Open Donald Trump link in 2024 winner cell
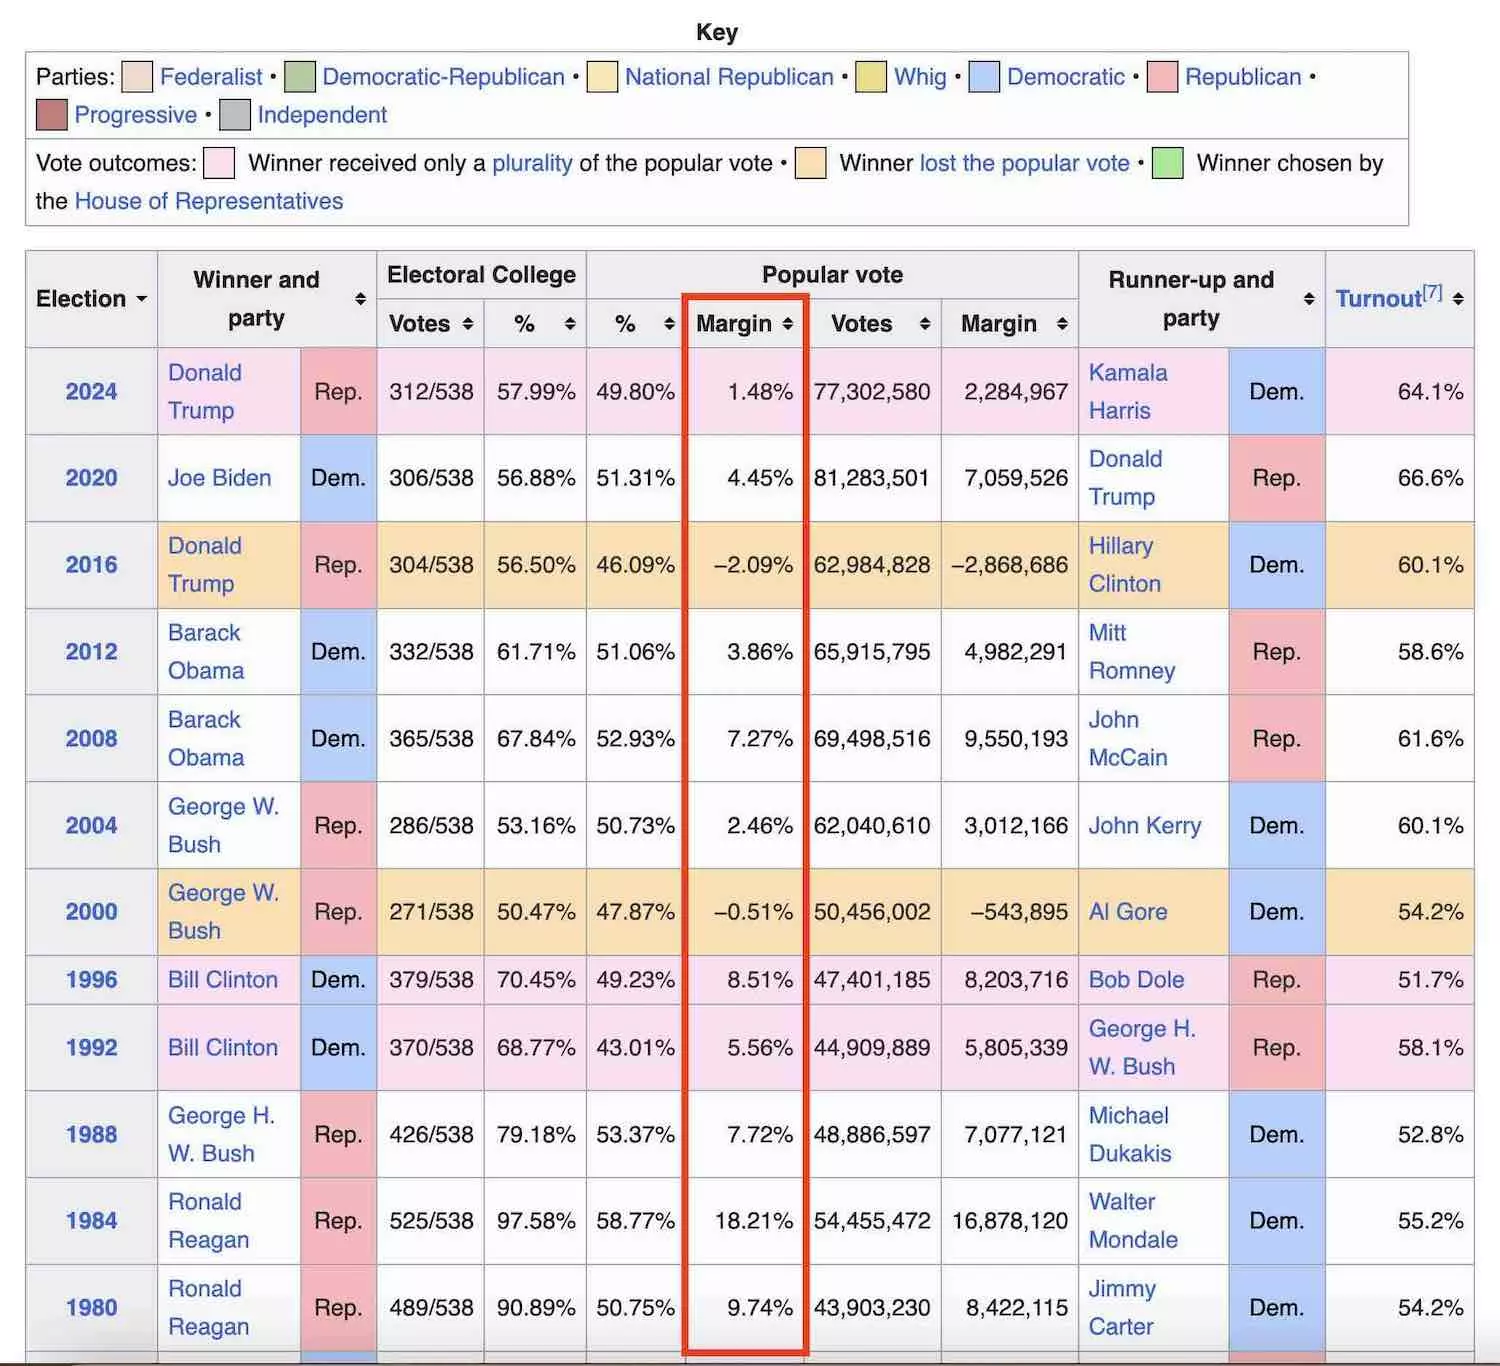Image resolution: width=1500 pixels, height=1366 pixels. [205, 392]
